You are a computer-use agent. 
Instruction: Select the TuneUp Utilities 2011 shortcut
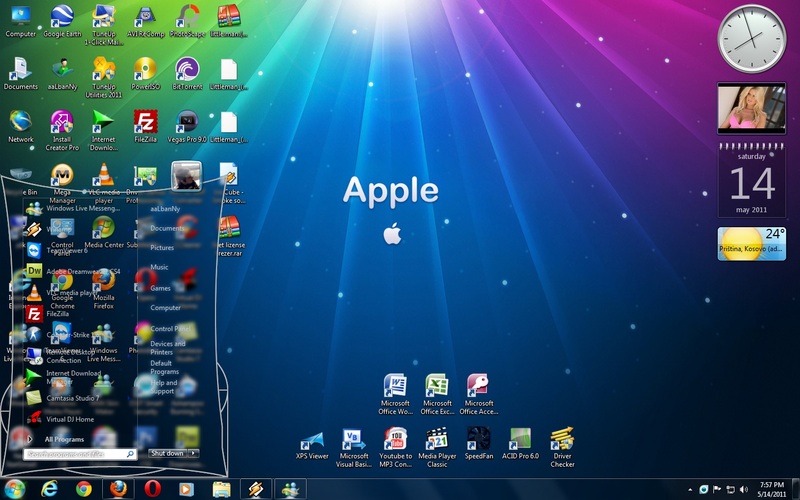coord(104,78)
